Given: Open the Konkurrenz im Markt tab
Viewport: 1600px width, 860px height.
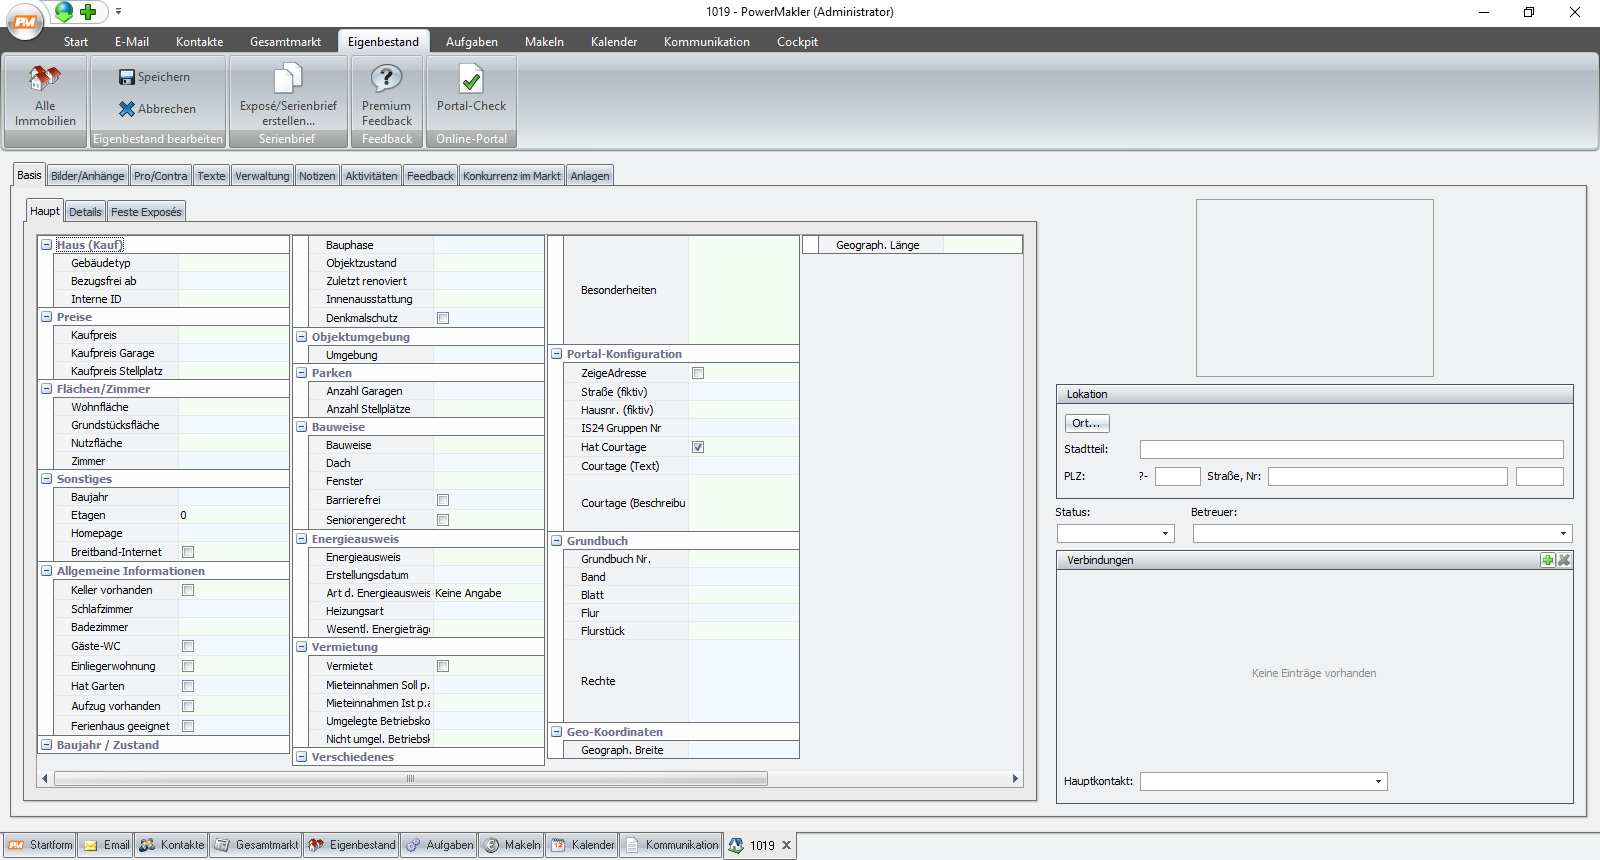Looking at the screenshot, I should [x=512, y=176].
